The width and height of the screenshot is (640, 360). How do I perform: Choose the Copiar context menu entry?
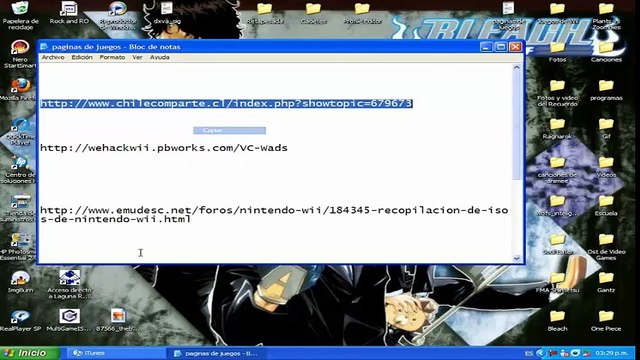tap(229, 130)
